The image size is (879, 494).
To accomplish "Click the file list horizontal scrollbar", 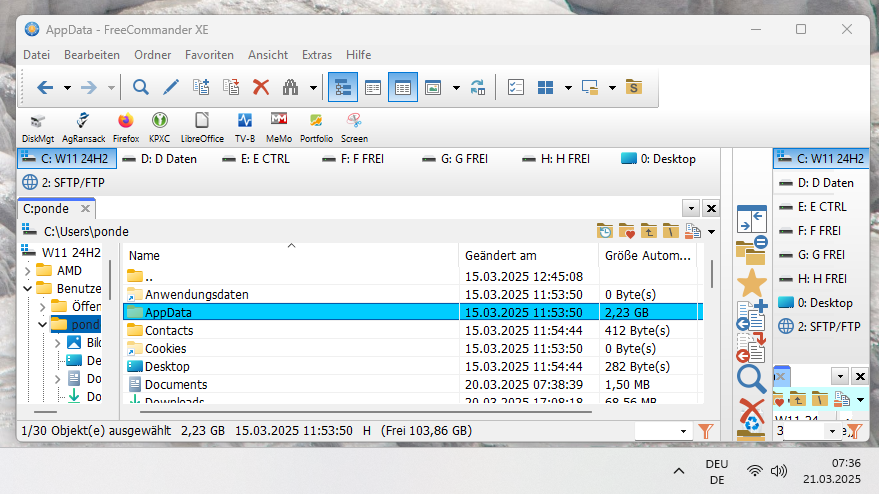I will [x=366, y=412].
